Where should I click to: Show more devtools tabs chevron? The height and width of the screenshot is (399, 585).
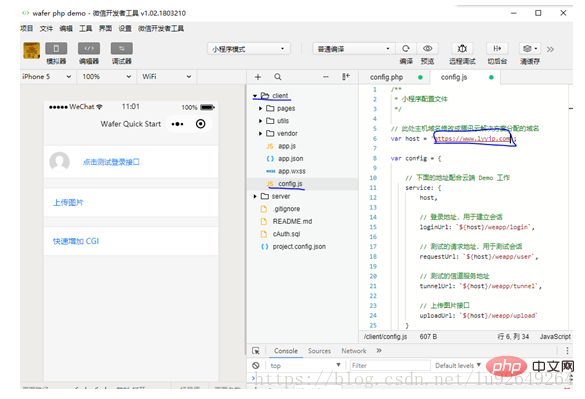click(379, 351)
